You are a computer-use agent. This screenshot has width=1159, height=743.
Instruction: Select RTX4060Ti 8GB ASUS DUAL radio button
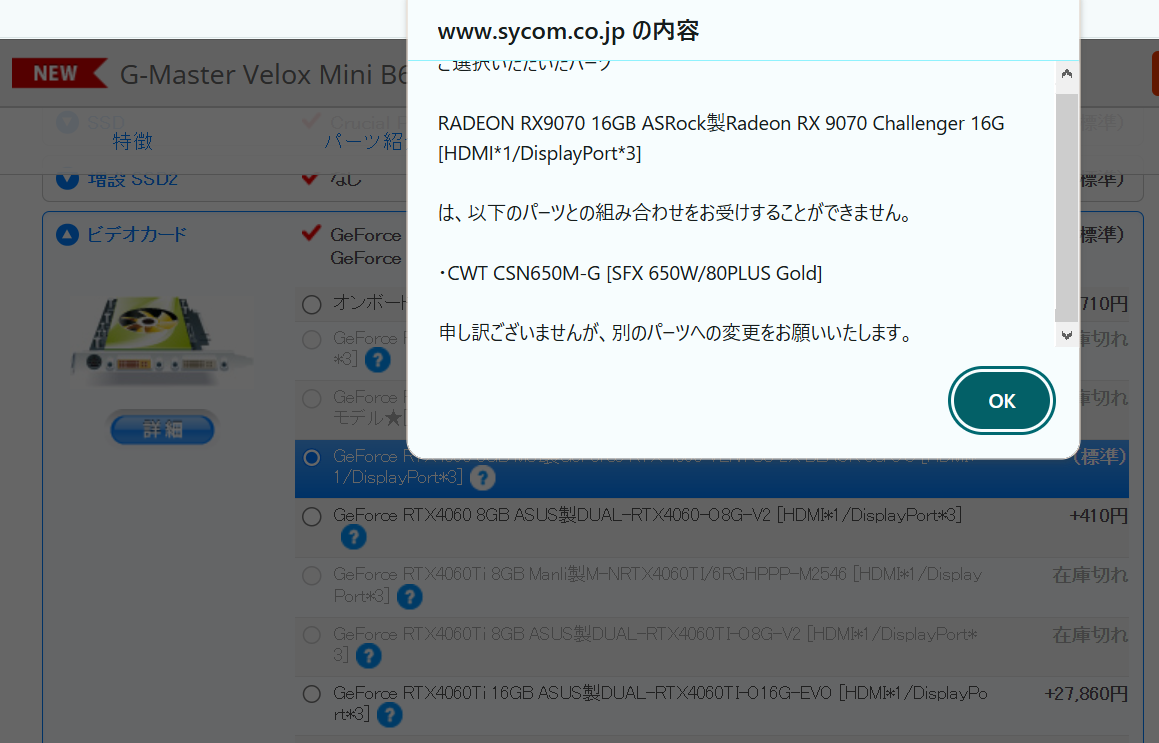pyautogui.click(x=312, y=635)
